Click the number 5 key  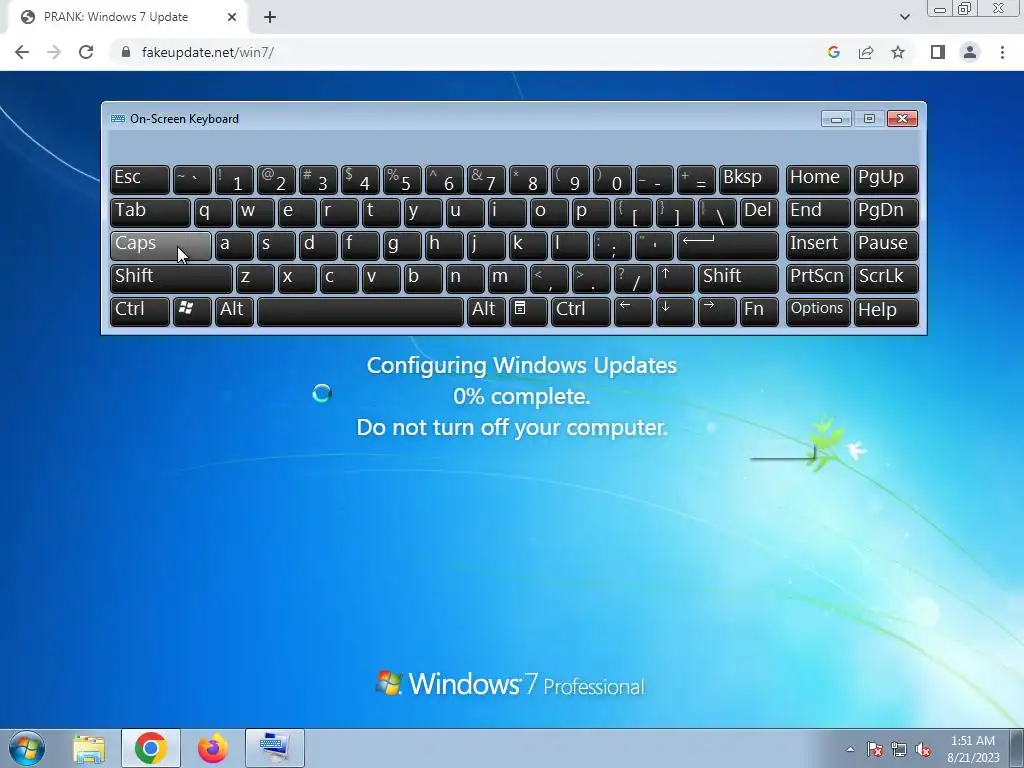pyautogui.click(x=402, y=179)
